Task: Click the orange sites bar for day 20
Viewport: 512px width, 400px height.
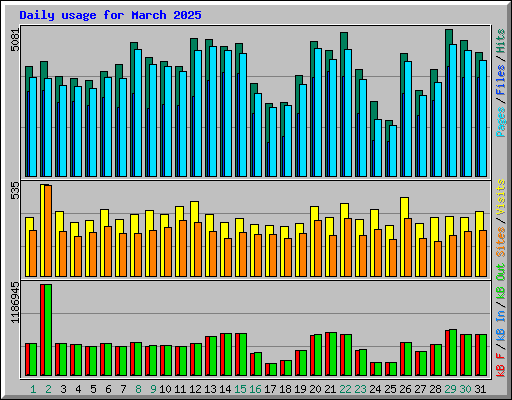Action: [x=318, y=248]
